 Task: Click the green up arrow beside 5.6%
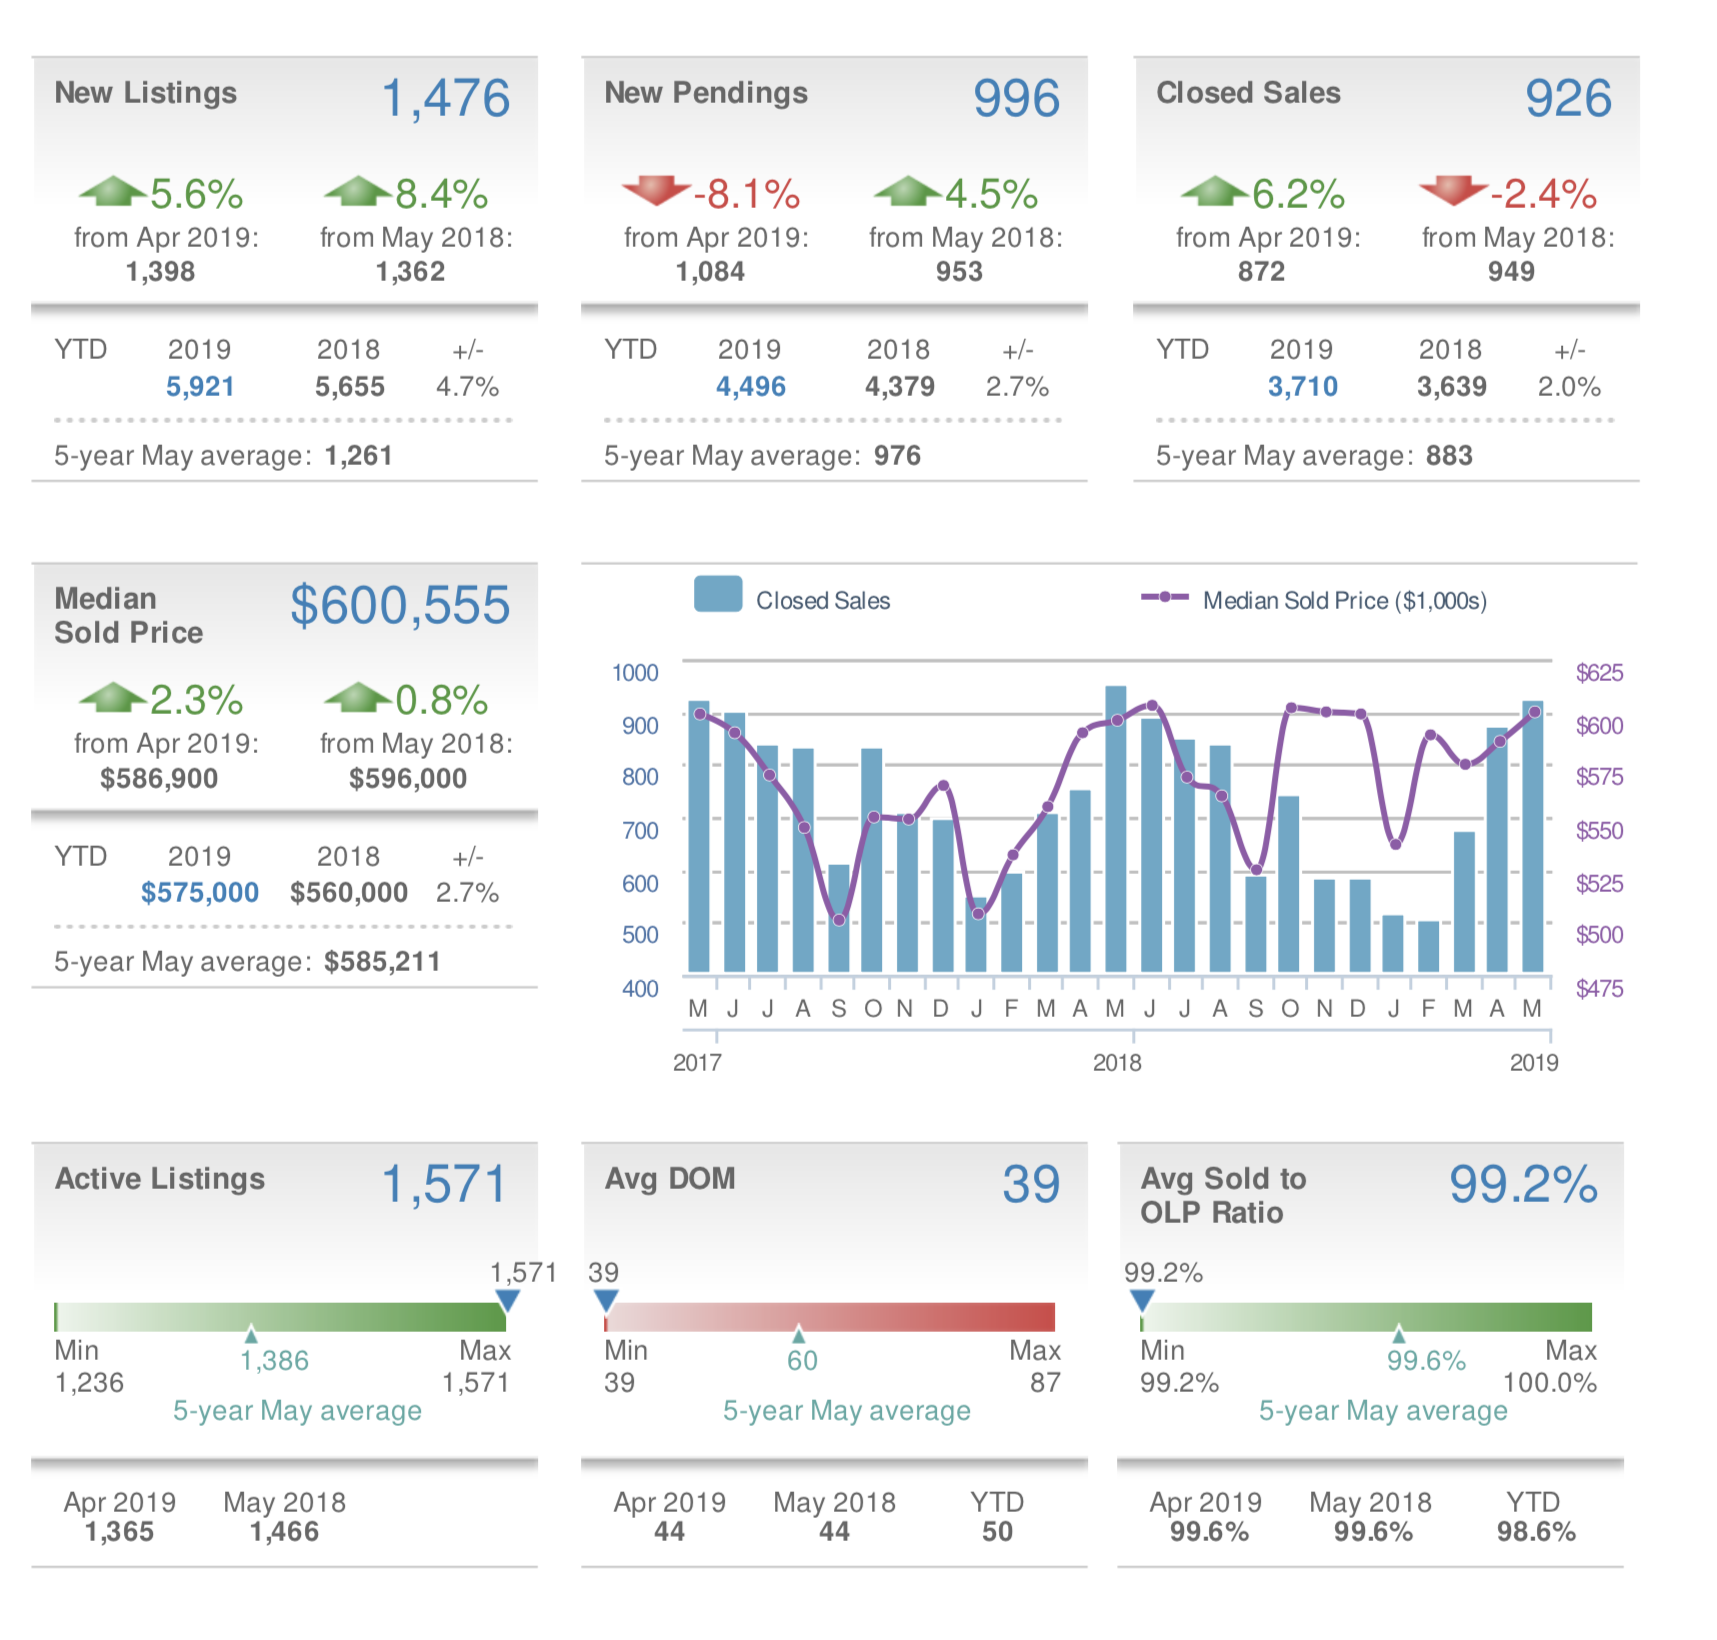pyautogui.click(x=113, y=191)
